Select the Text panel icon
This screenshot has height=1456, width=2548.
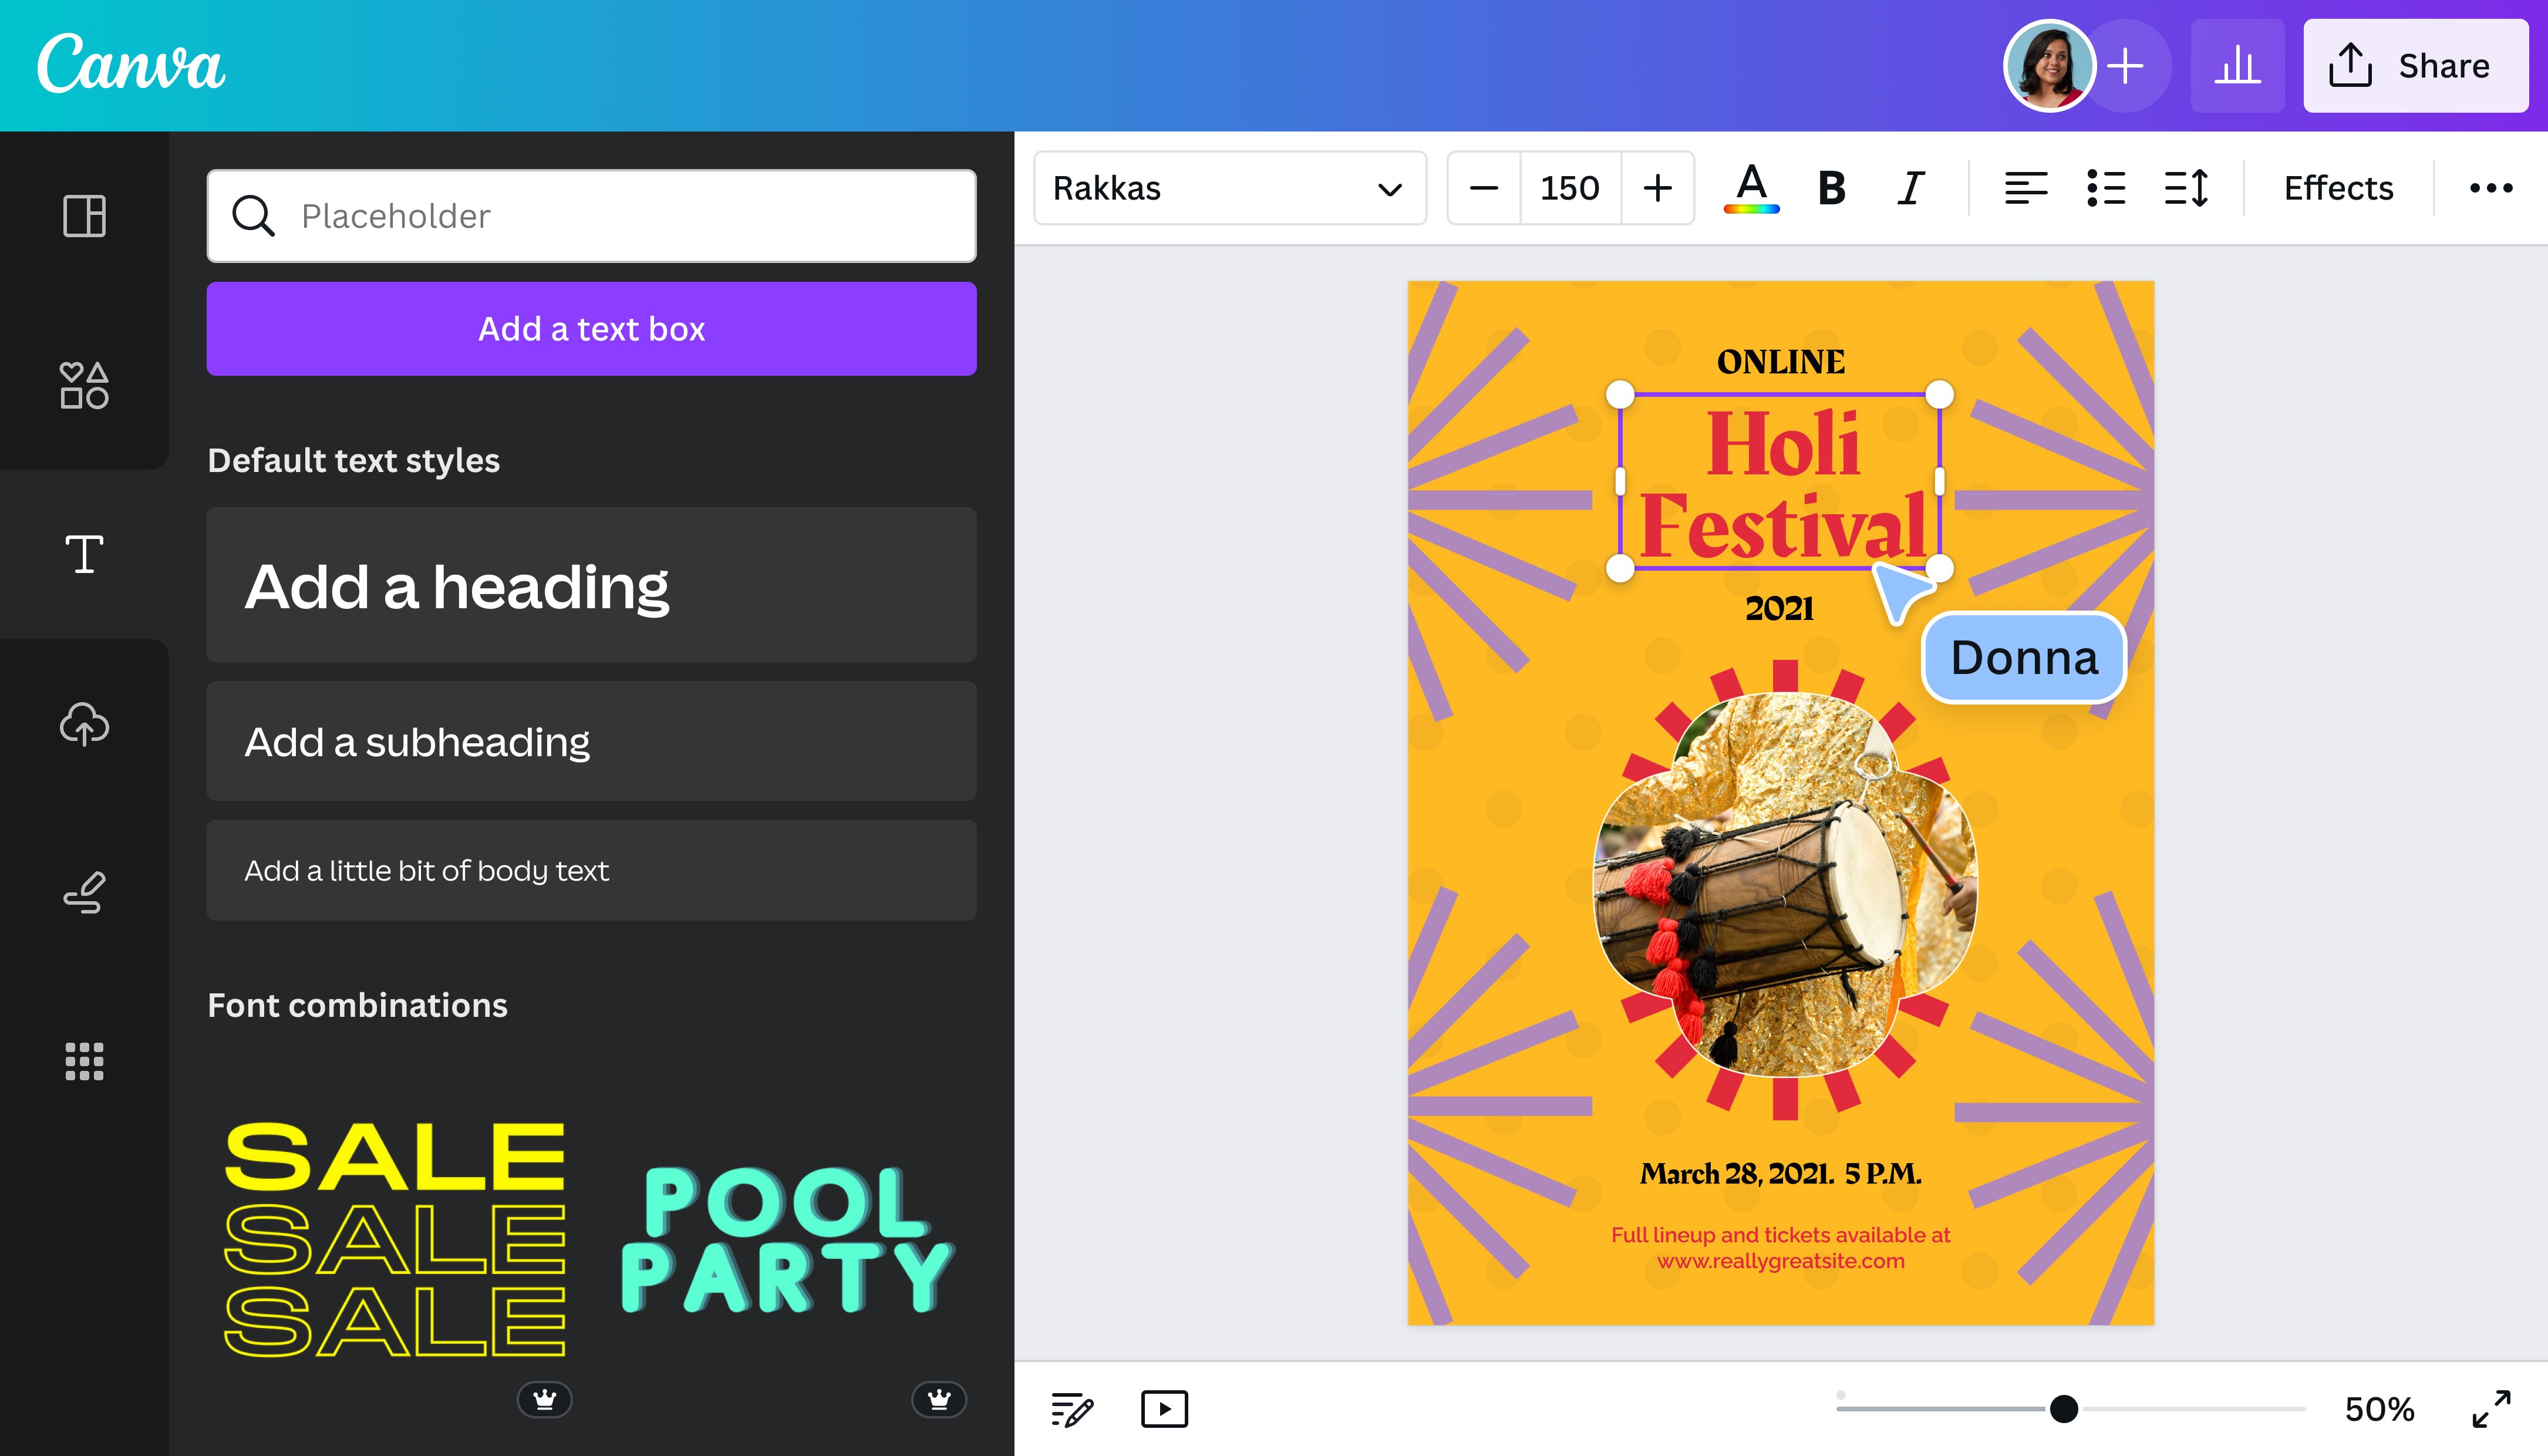tap(84, 553)
